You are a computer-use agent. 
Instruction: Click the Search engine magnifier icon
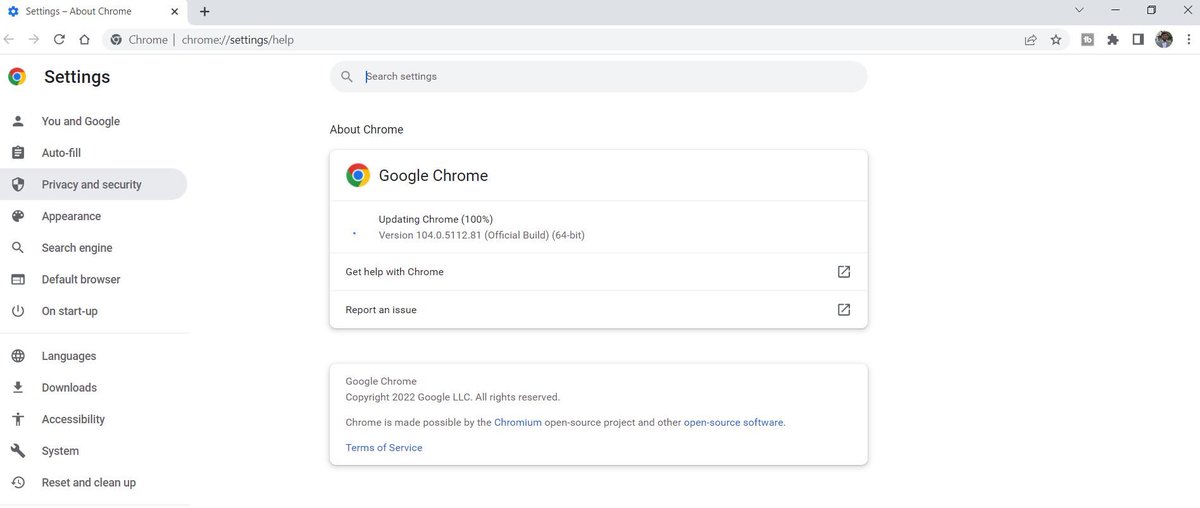pos(17,248)
